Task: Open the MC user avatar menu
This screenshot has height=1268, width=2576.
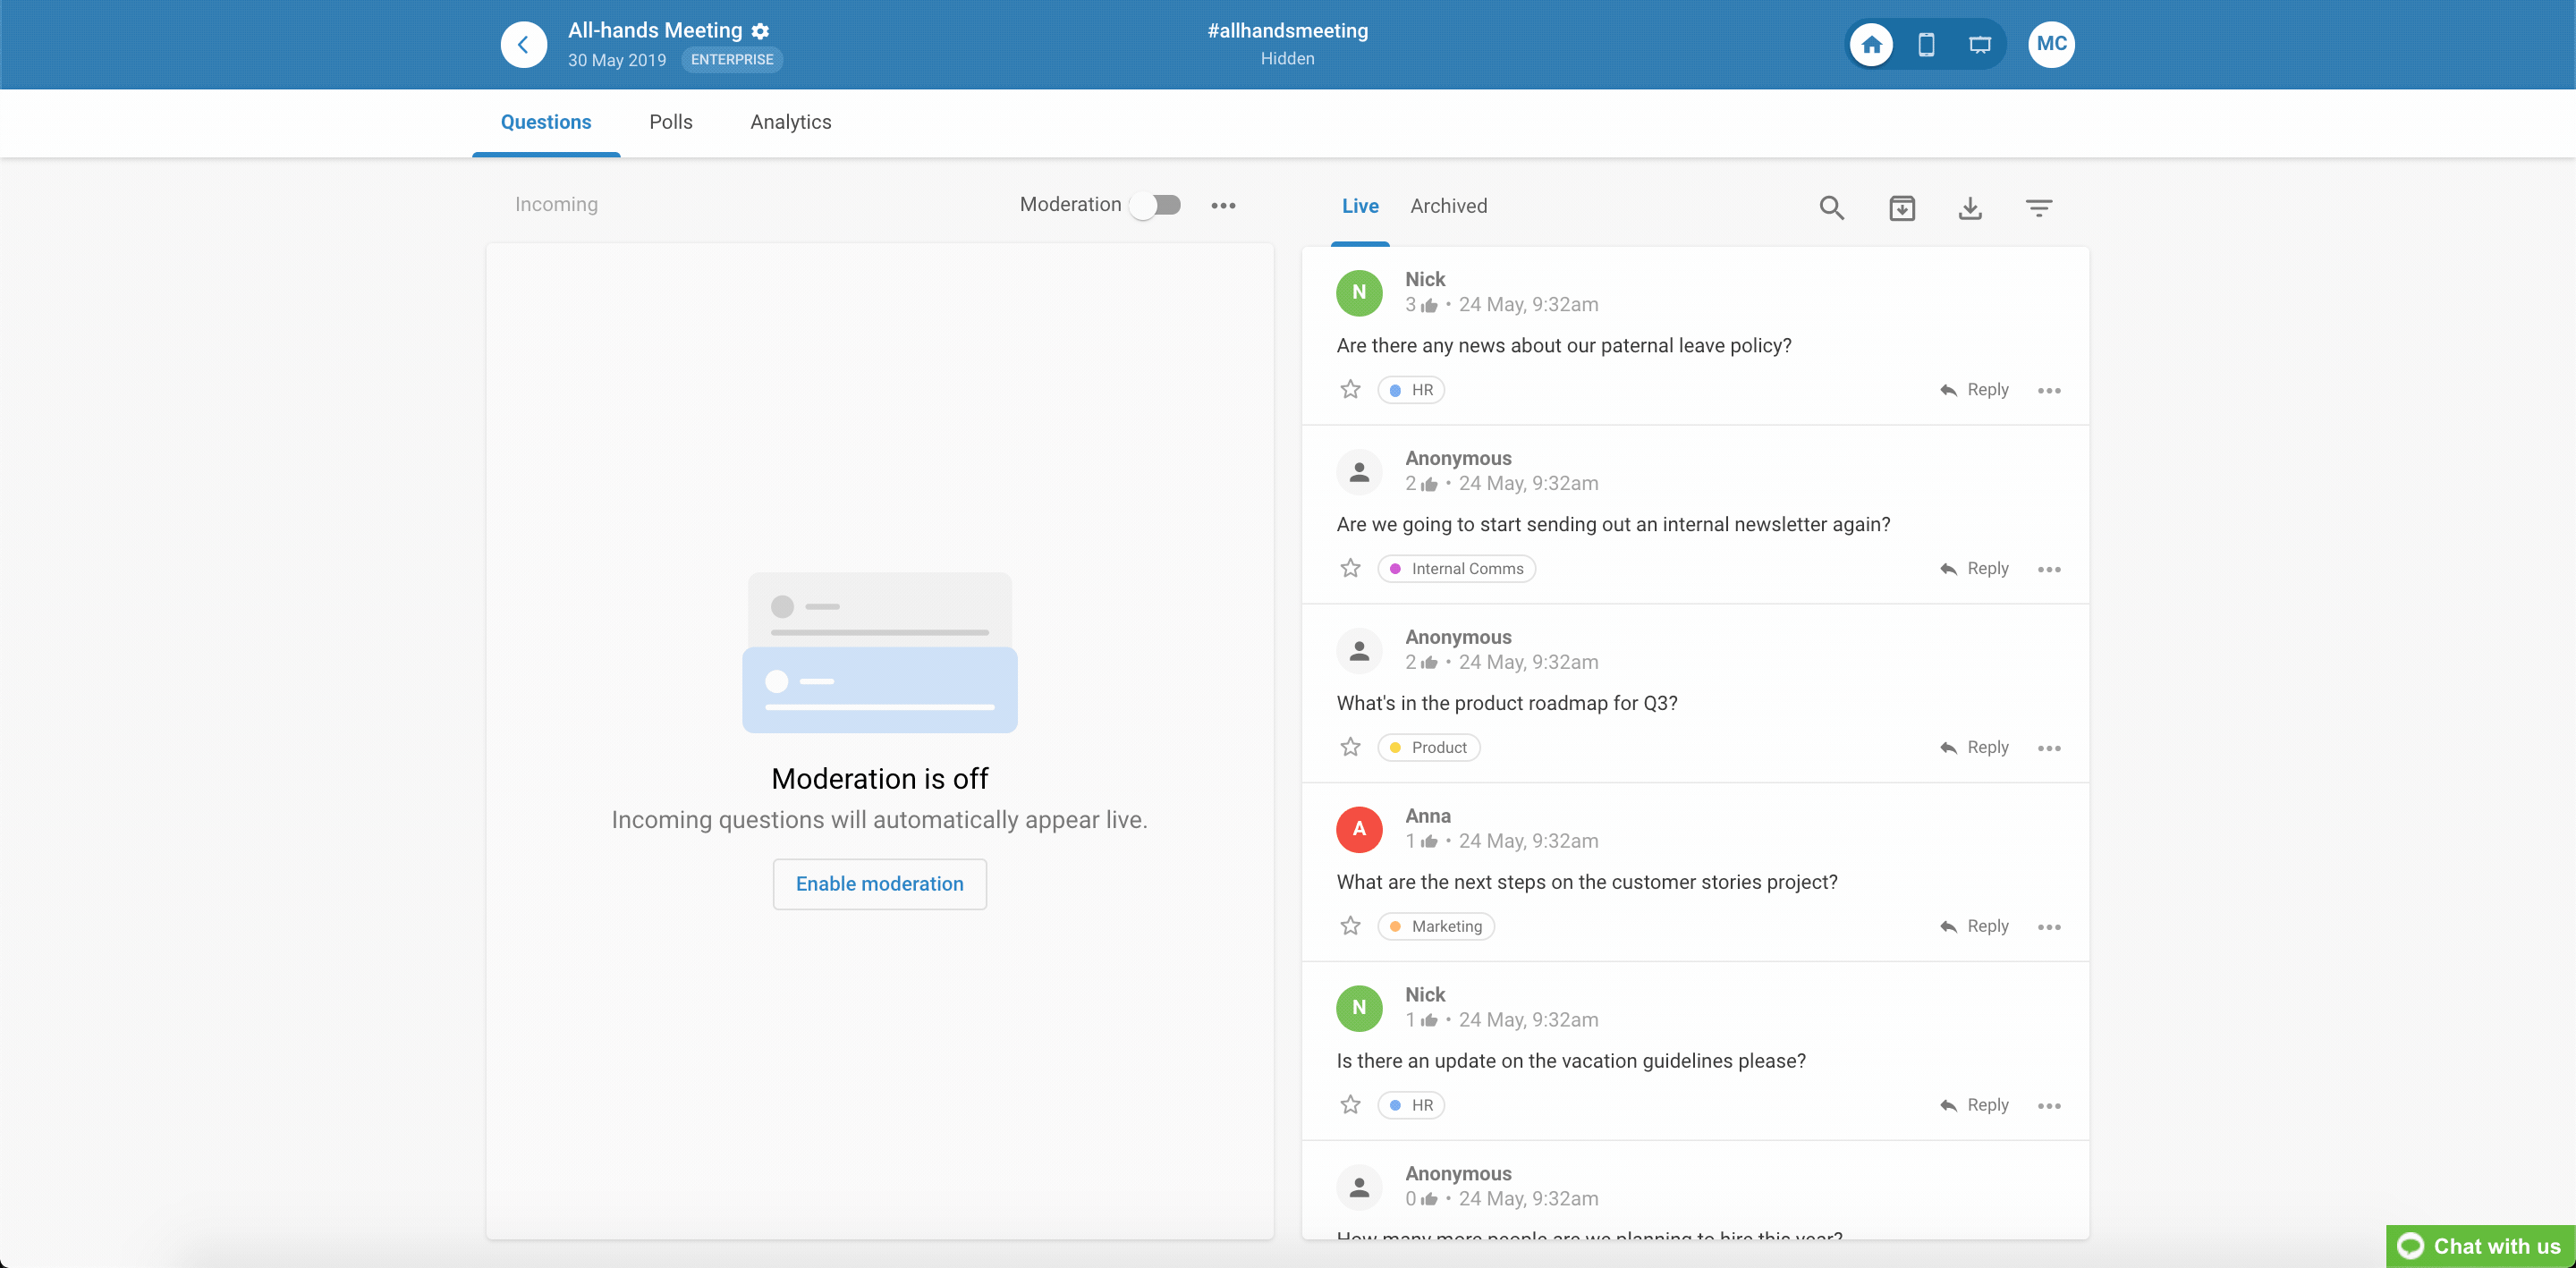Action: [x=2050, y=44]
